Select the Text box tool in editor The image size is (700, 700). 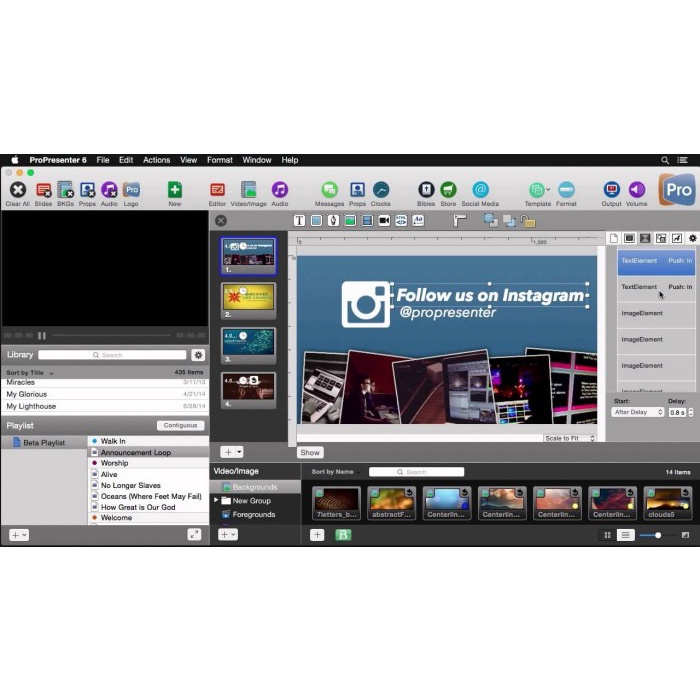(300, 221)
